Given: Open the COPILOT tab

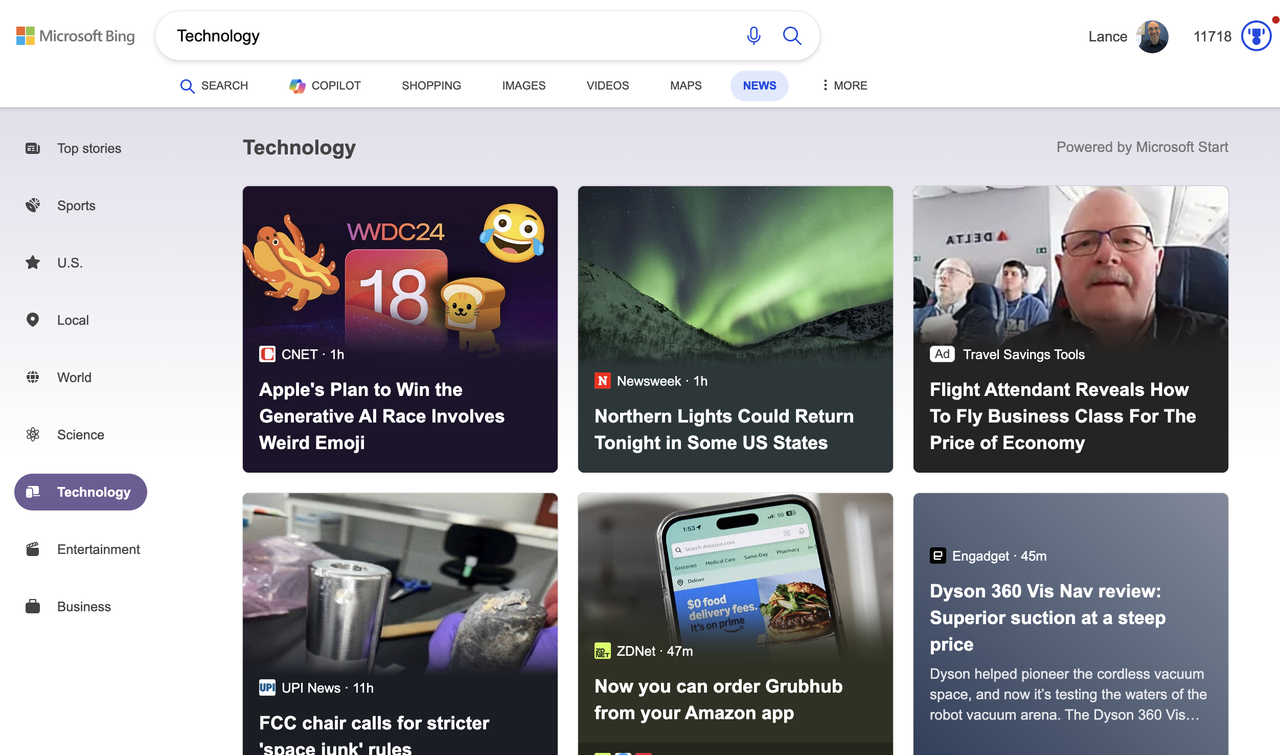Looking at the screenshot, I should 325,86.
